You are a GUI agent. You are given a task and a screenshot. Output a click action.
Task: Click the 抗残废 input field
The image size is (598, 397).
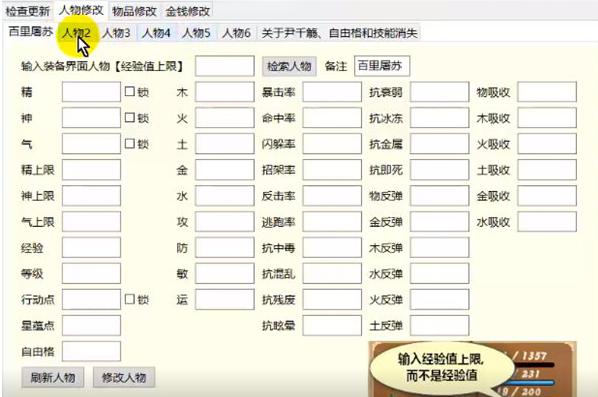(x=332, y=299)
